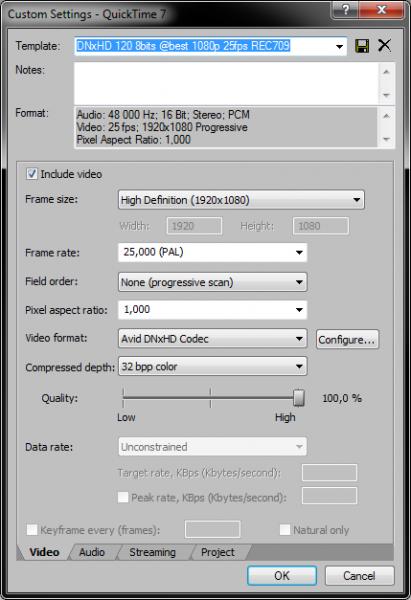Click the Notes box up arrow
This screenshot has height=600, width=411.
coord(386,72)
